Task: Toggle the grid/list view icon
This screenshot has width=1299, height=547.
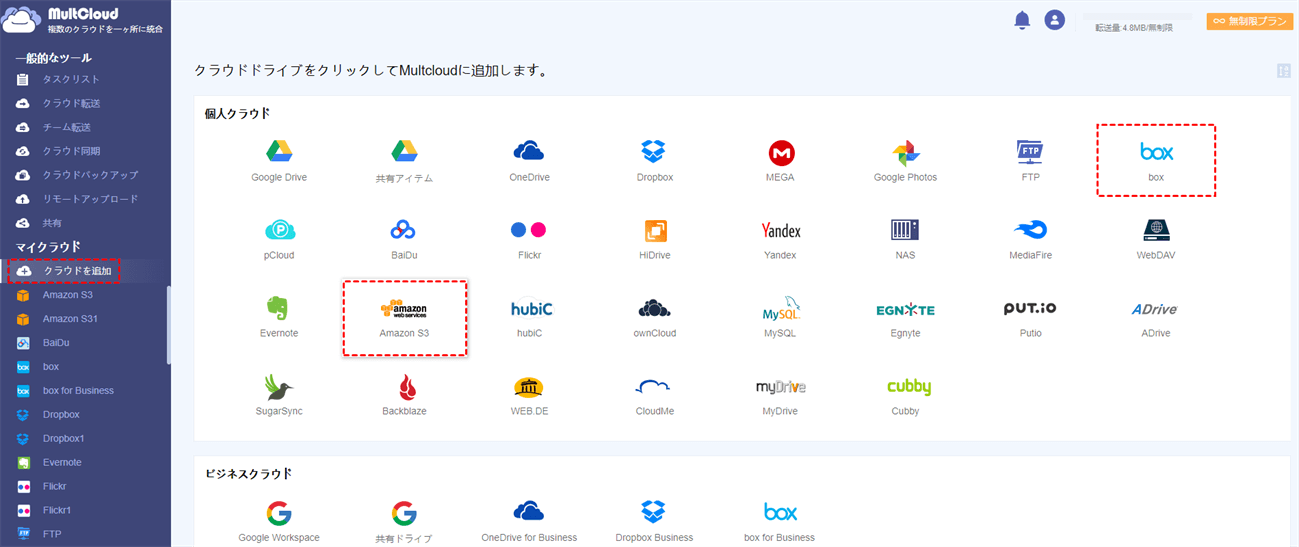Action: pyautogui.click(x=1283, y=70)
